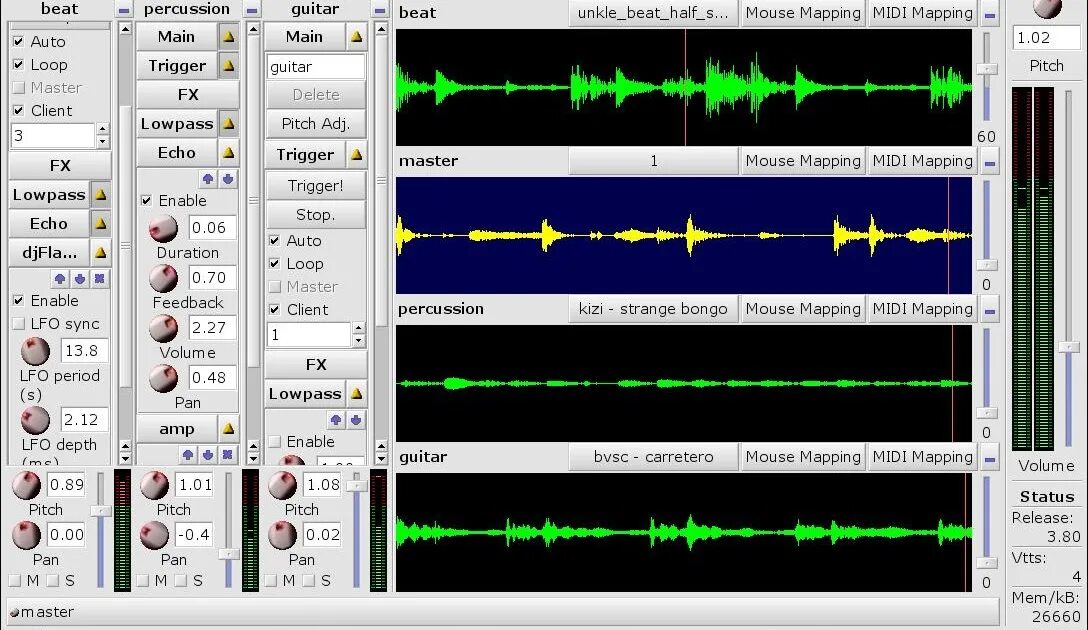Open MIDI Mapping for percussion waveform

(x=922, y=309)
